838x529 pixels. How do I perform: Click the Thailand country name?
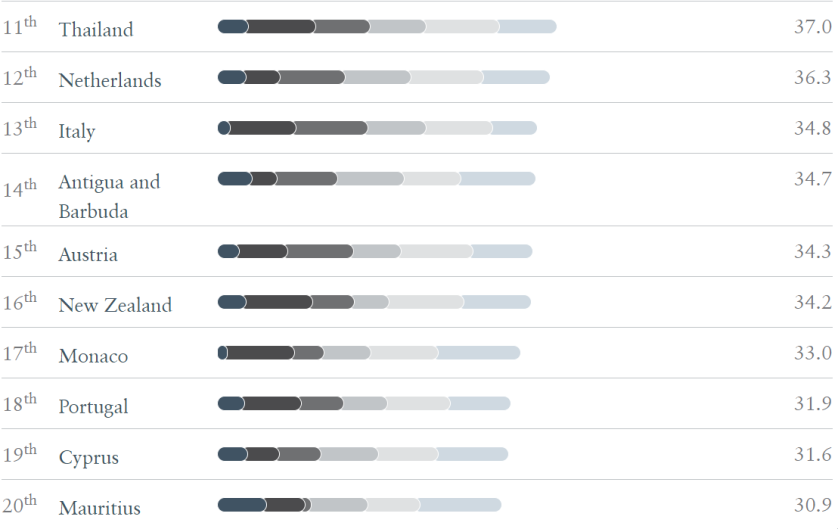(96, 29)
